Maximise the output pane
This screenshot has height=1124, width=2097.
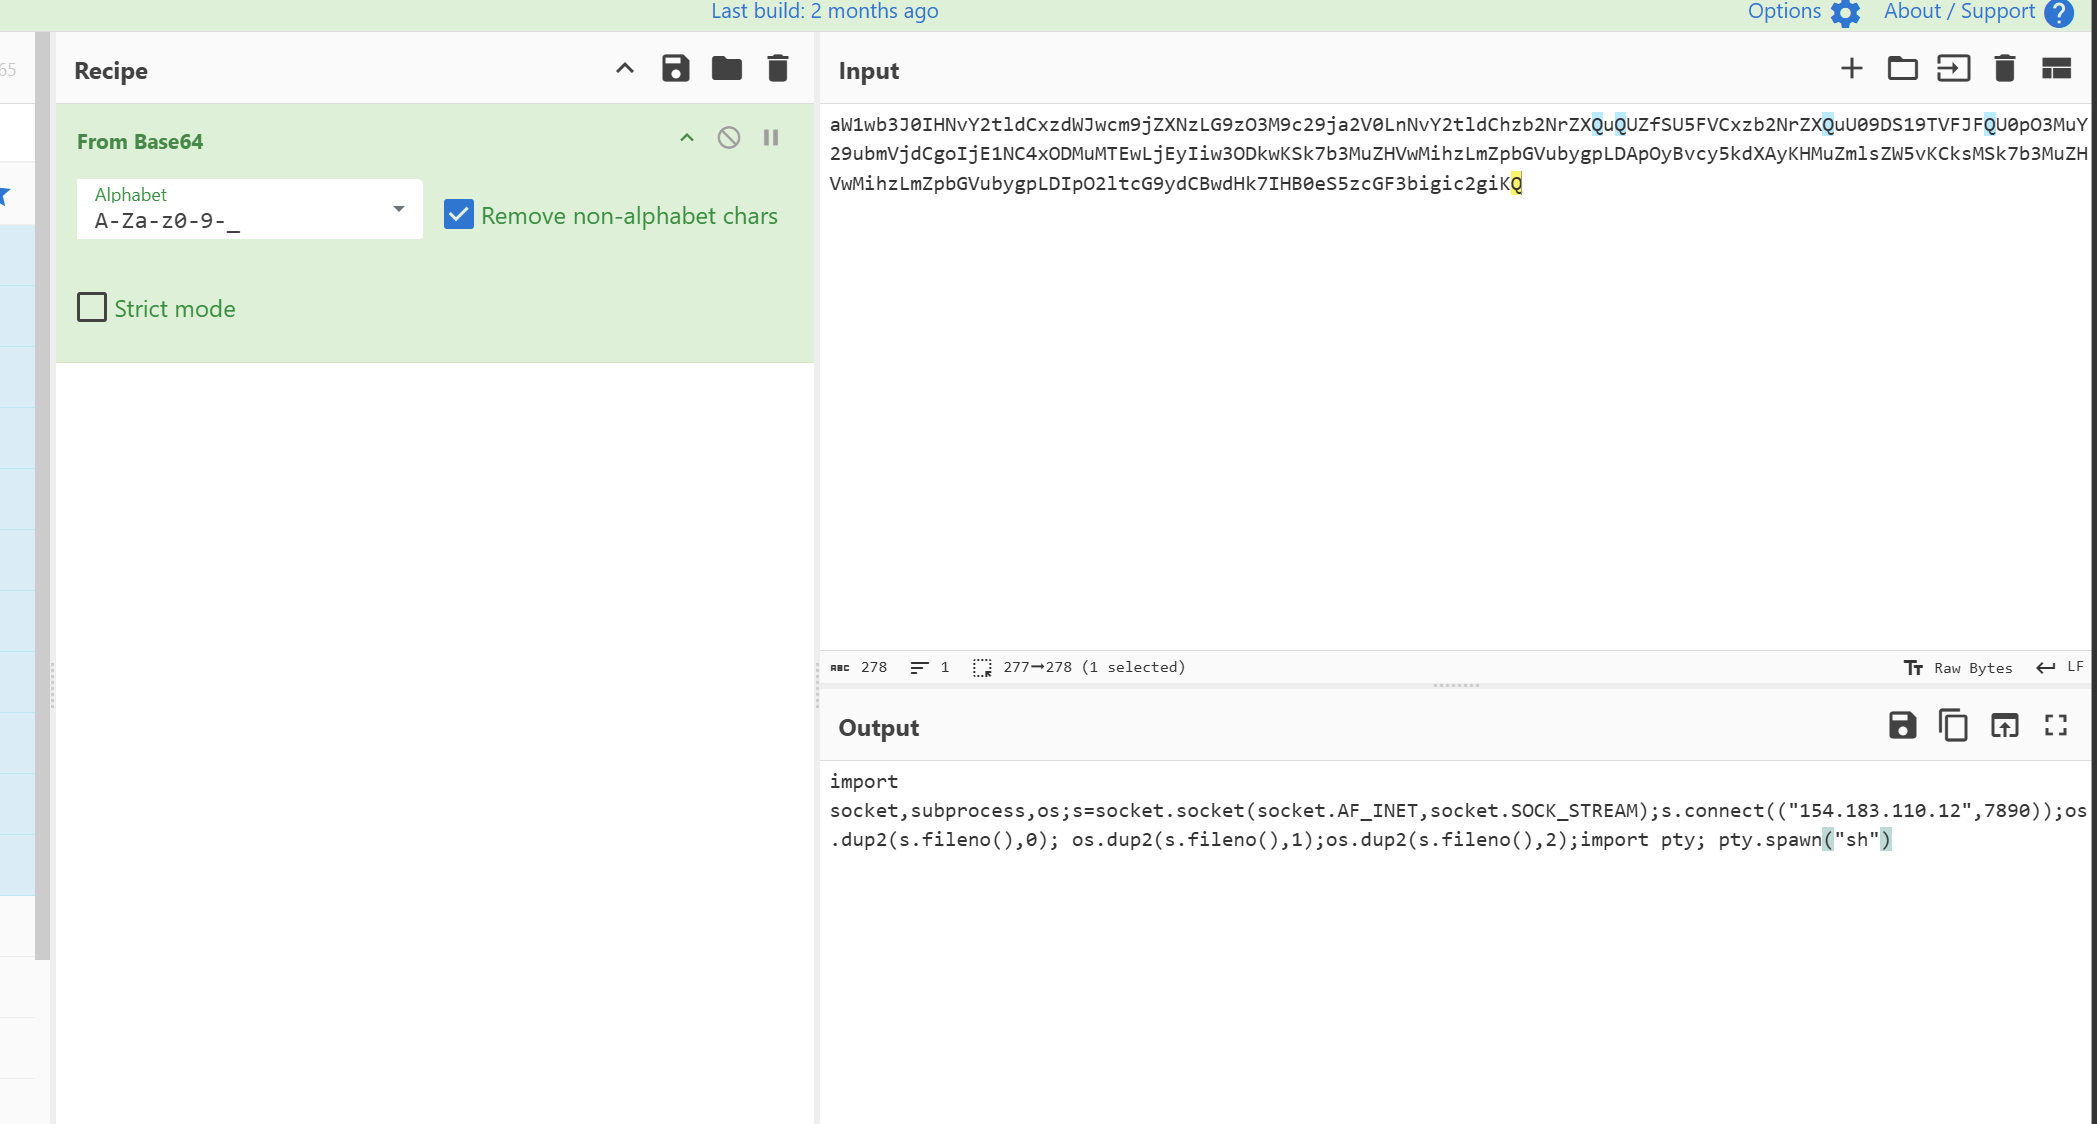tap(2056, 726)
